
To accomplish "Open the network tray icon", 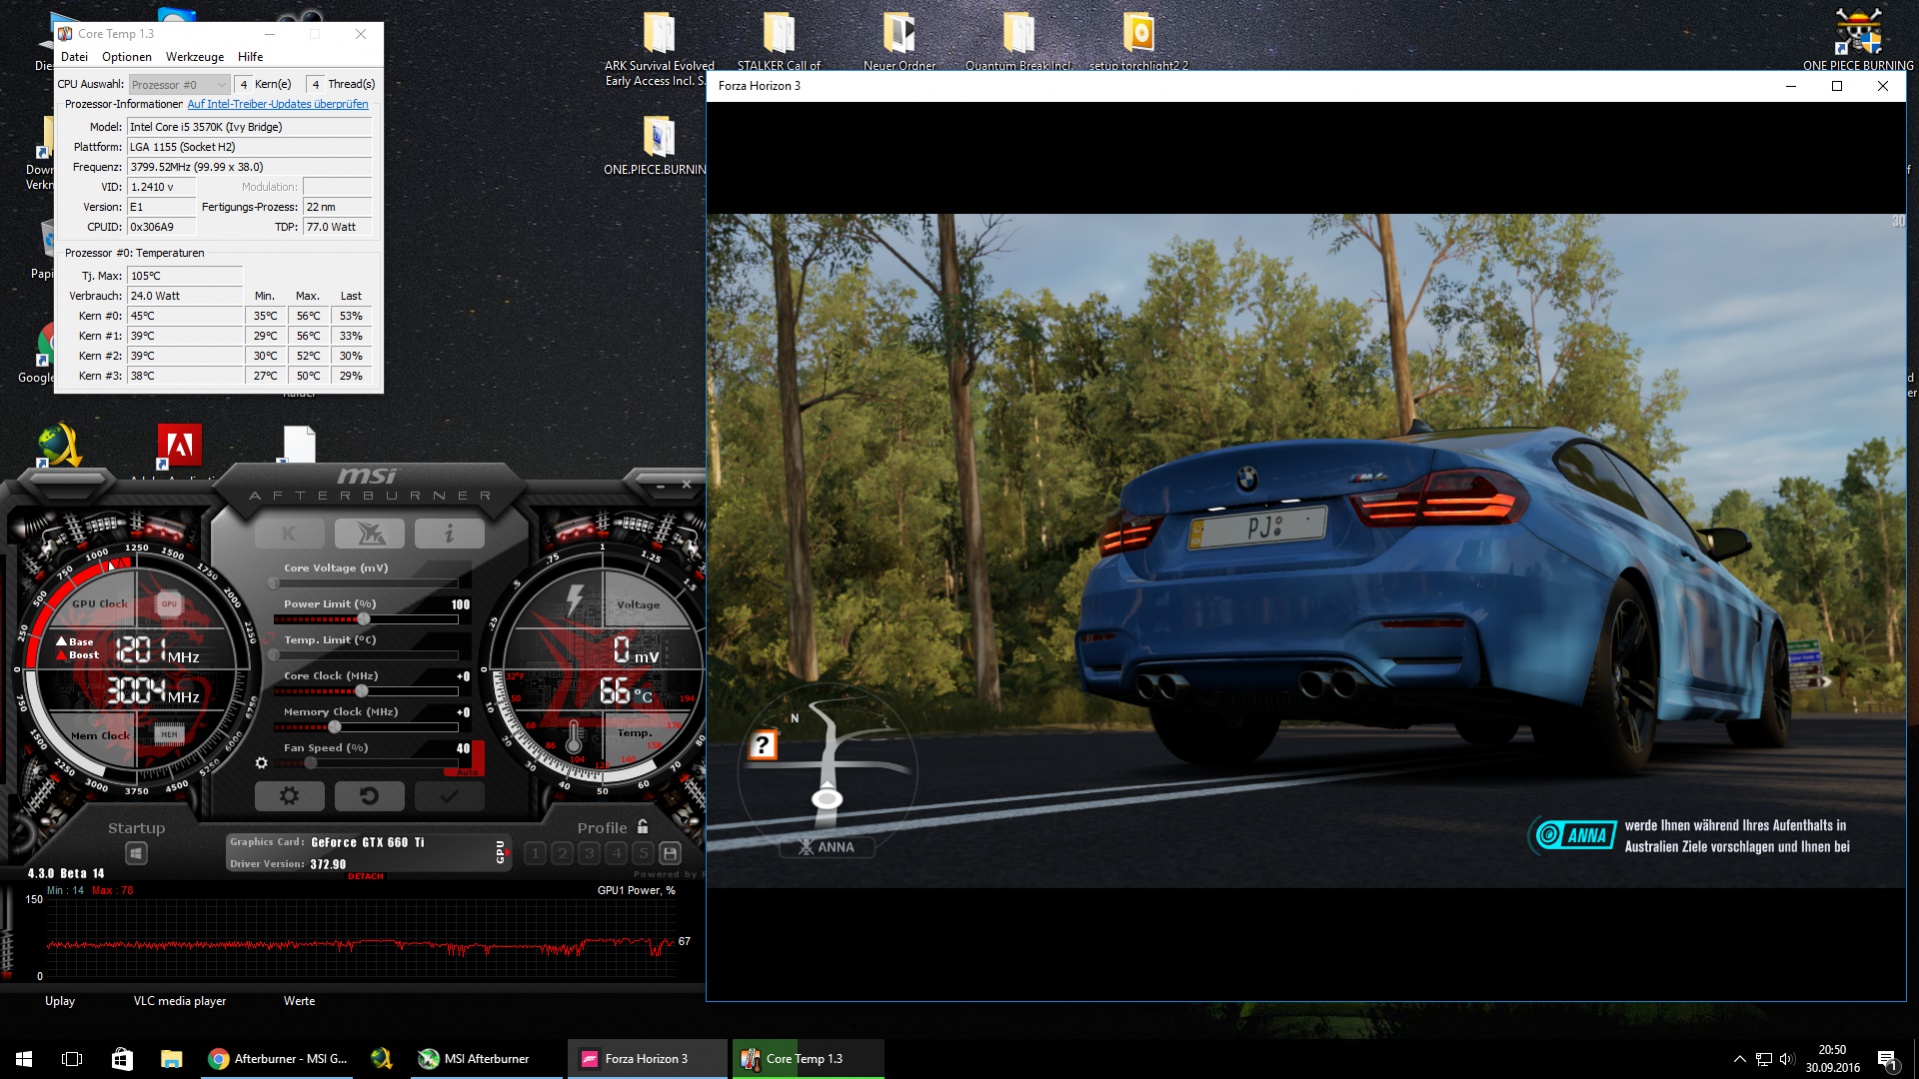I will click(x=1764, y=1059).
